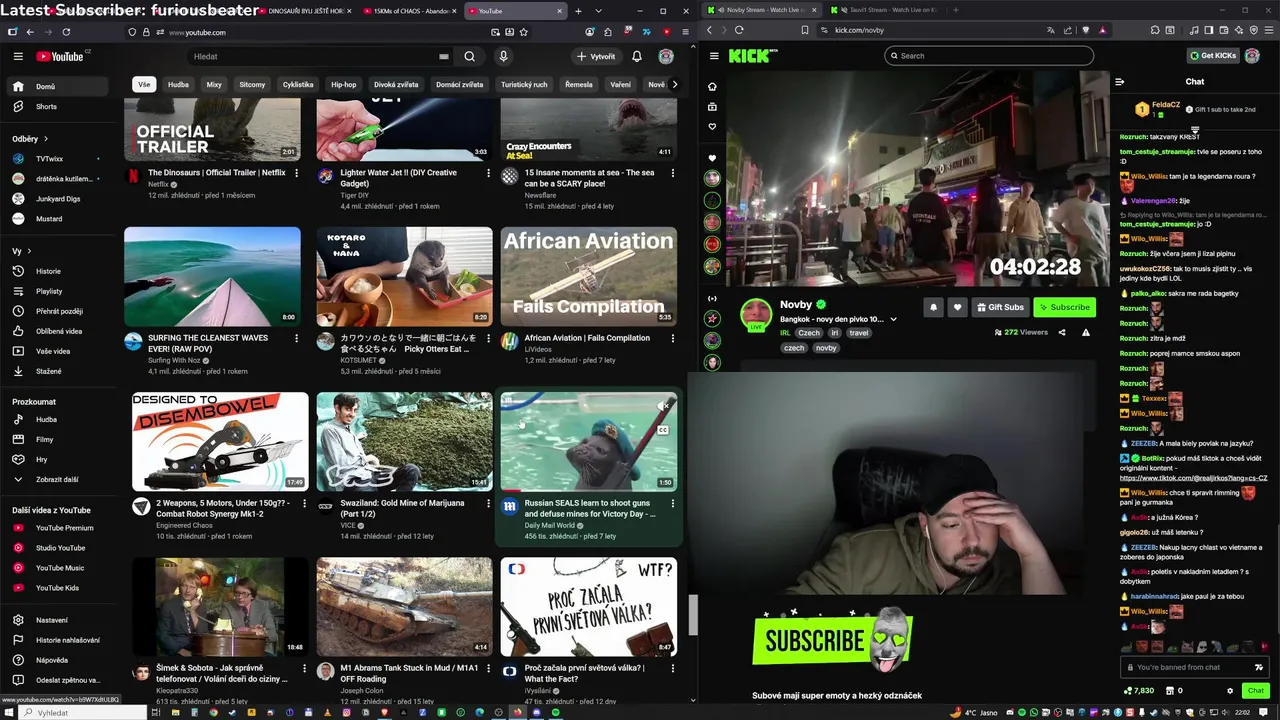Open Kick sidebar heart following icon
Image resolution: width=1280 pixels, height=720 pixels.
click(x=712, y=126)
